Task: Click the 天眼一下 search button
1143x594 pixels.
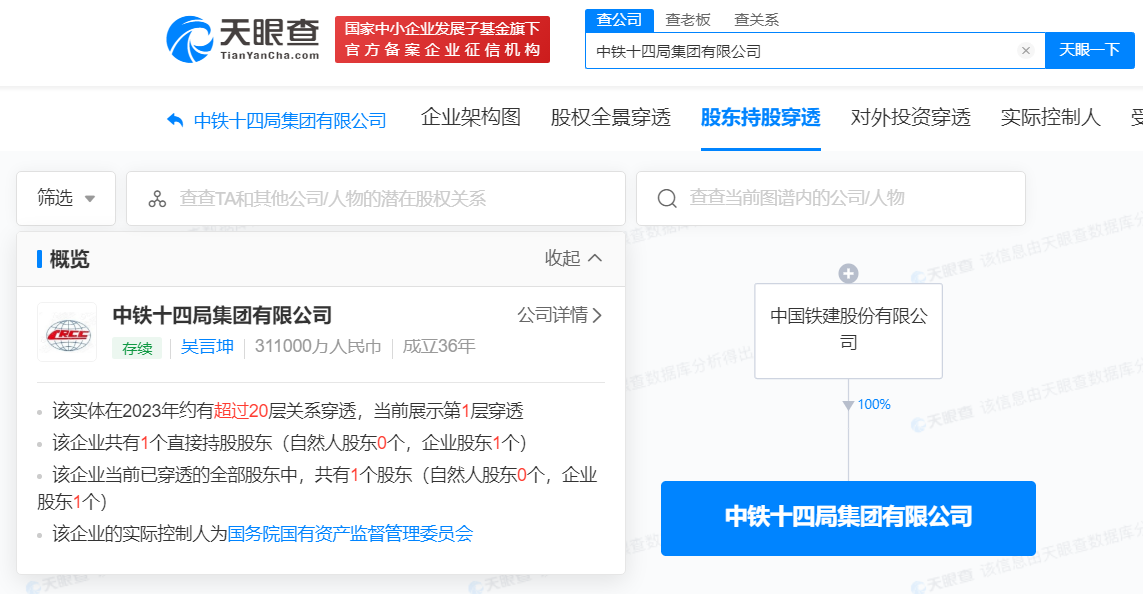Action: 1089,50
